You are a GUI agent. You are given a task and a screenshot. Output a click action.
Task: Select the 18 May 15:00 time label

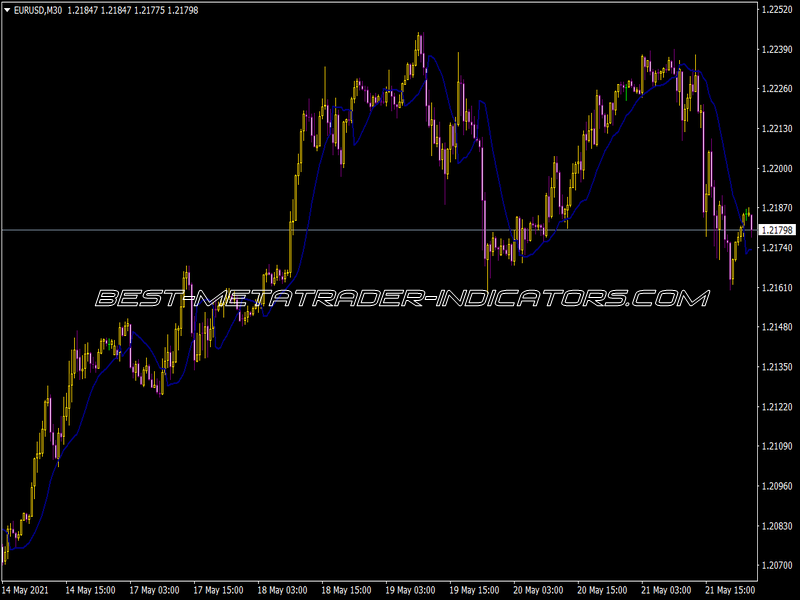tap(346, 590)
